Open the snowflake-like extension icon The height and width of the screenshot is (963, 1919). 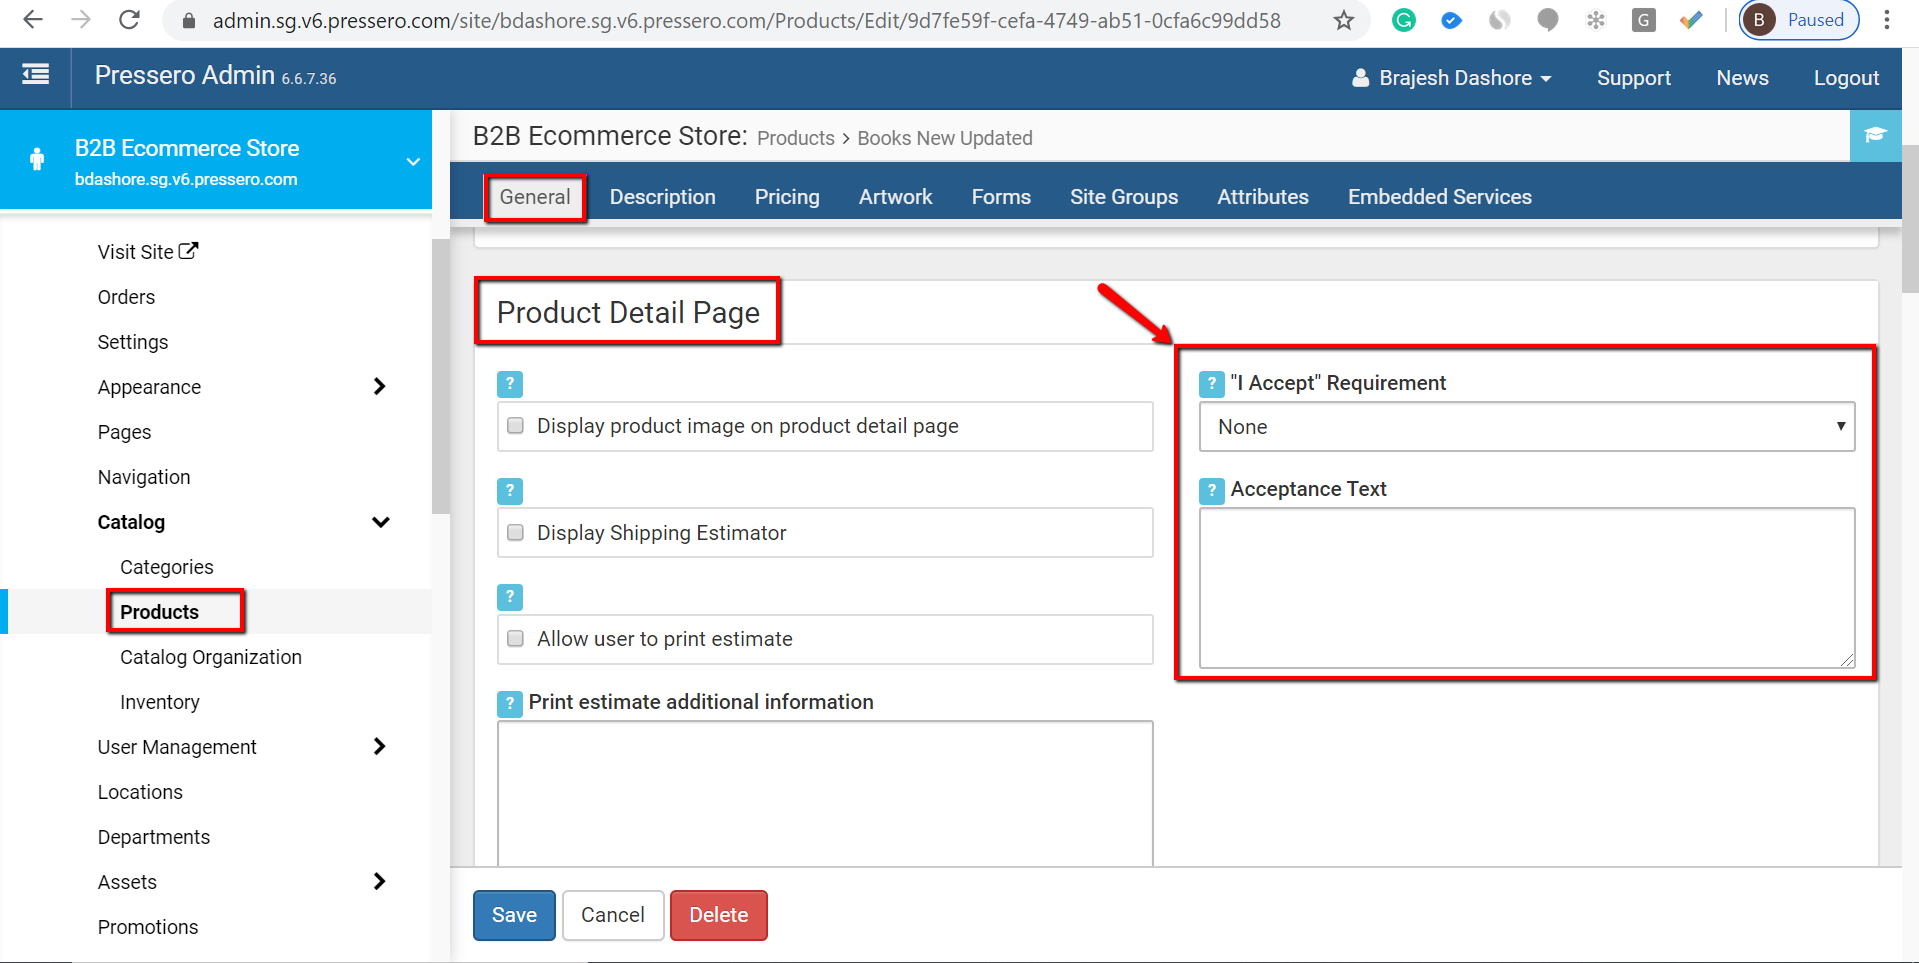click(x=1596, y=20)
